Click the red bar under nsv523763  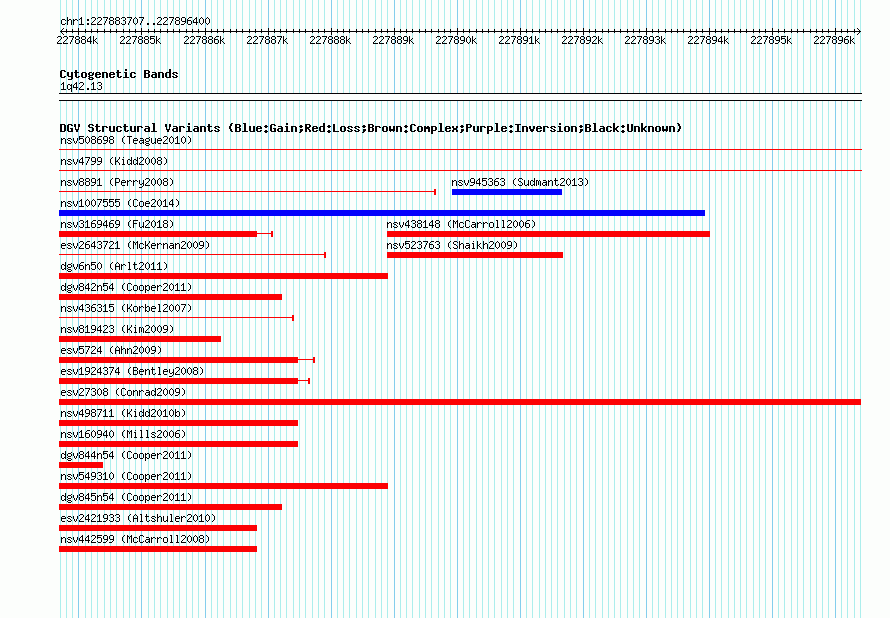[475, 255]
